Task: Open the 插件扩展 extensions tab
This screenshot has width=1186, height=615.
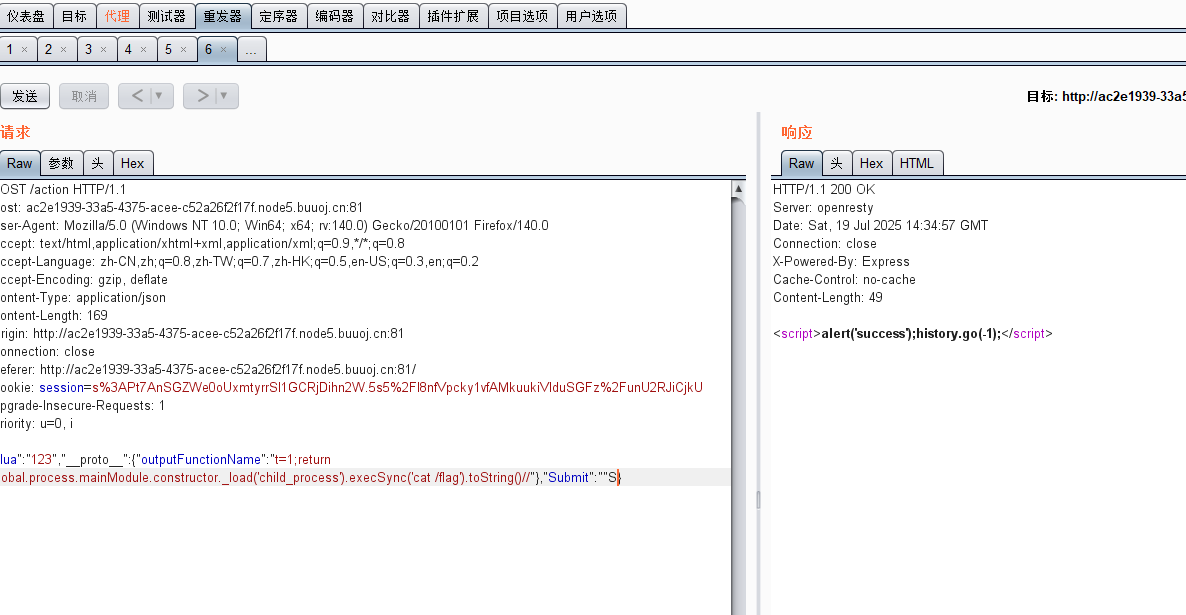Action: point(453,16)
